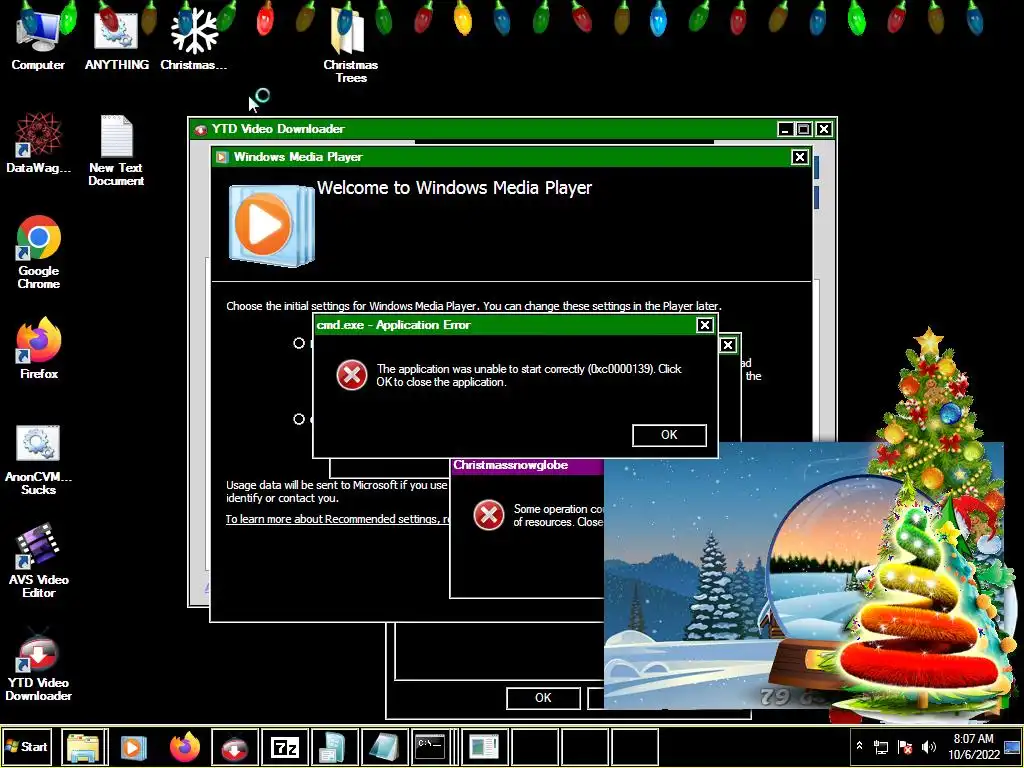1024x768 pixels.
Task: Open File Explorer from taskbar
Action: [x=84, y=746]
